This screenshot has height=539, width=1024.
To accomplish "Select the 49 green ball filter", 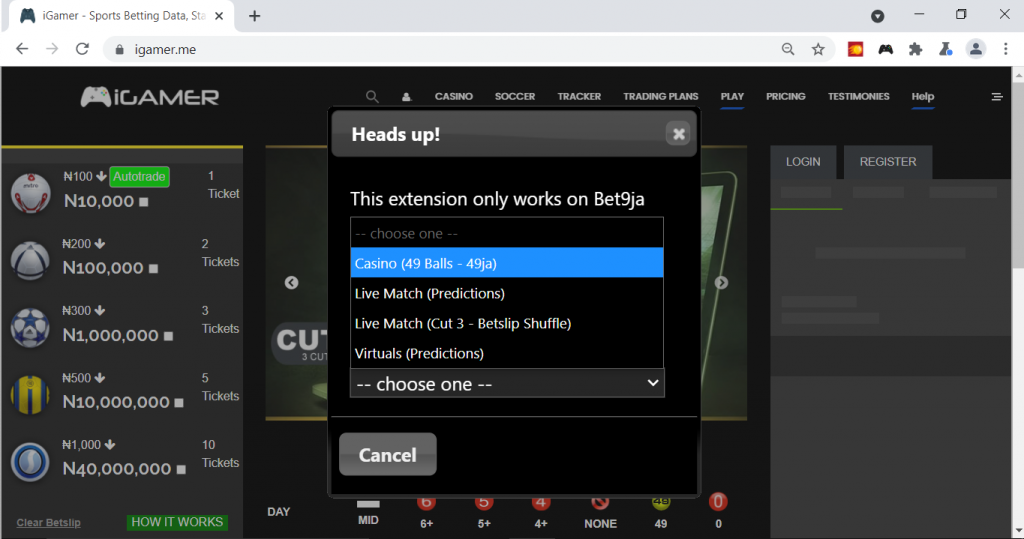I will pos(661,504).
